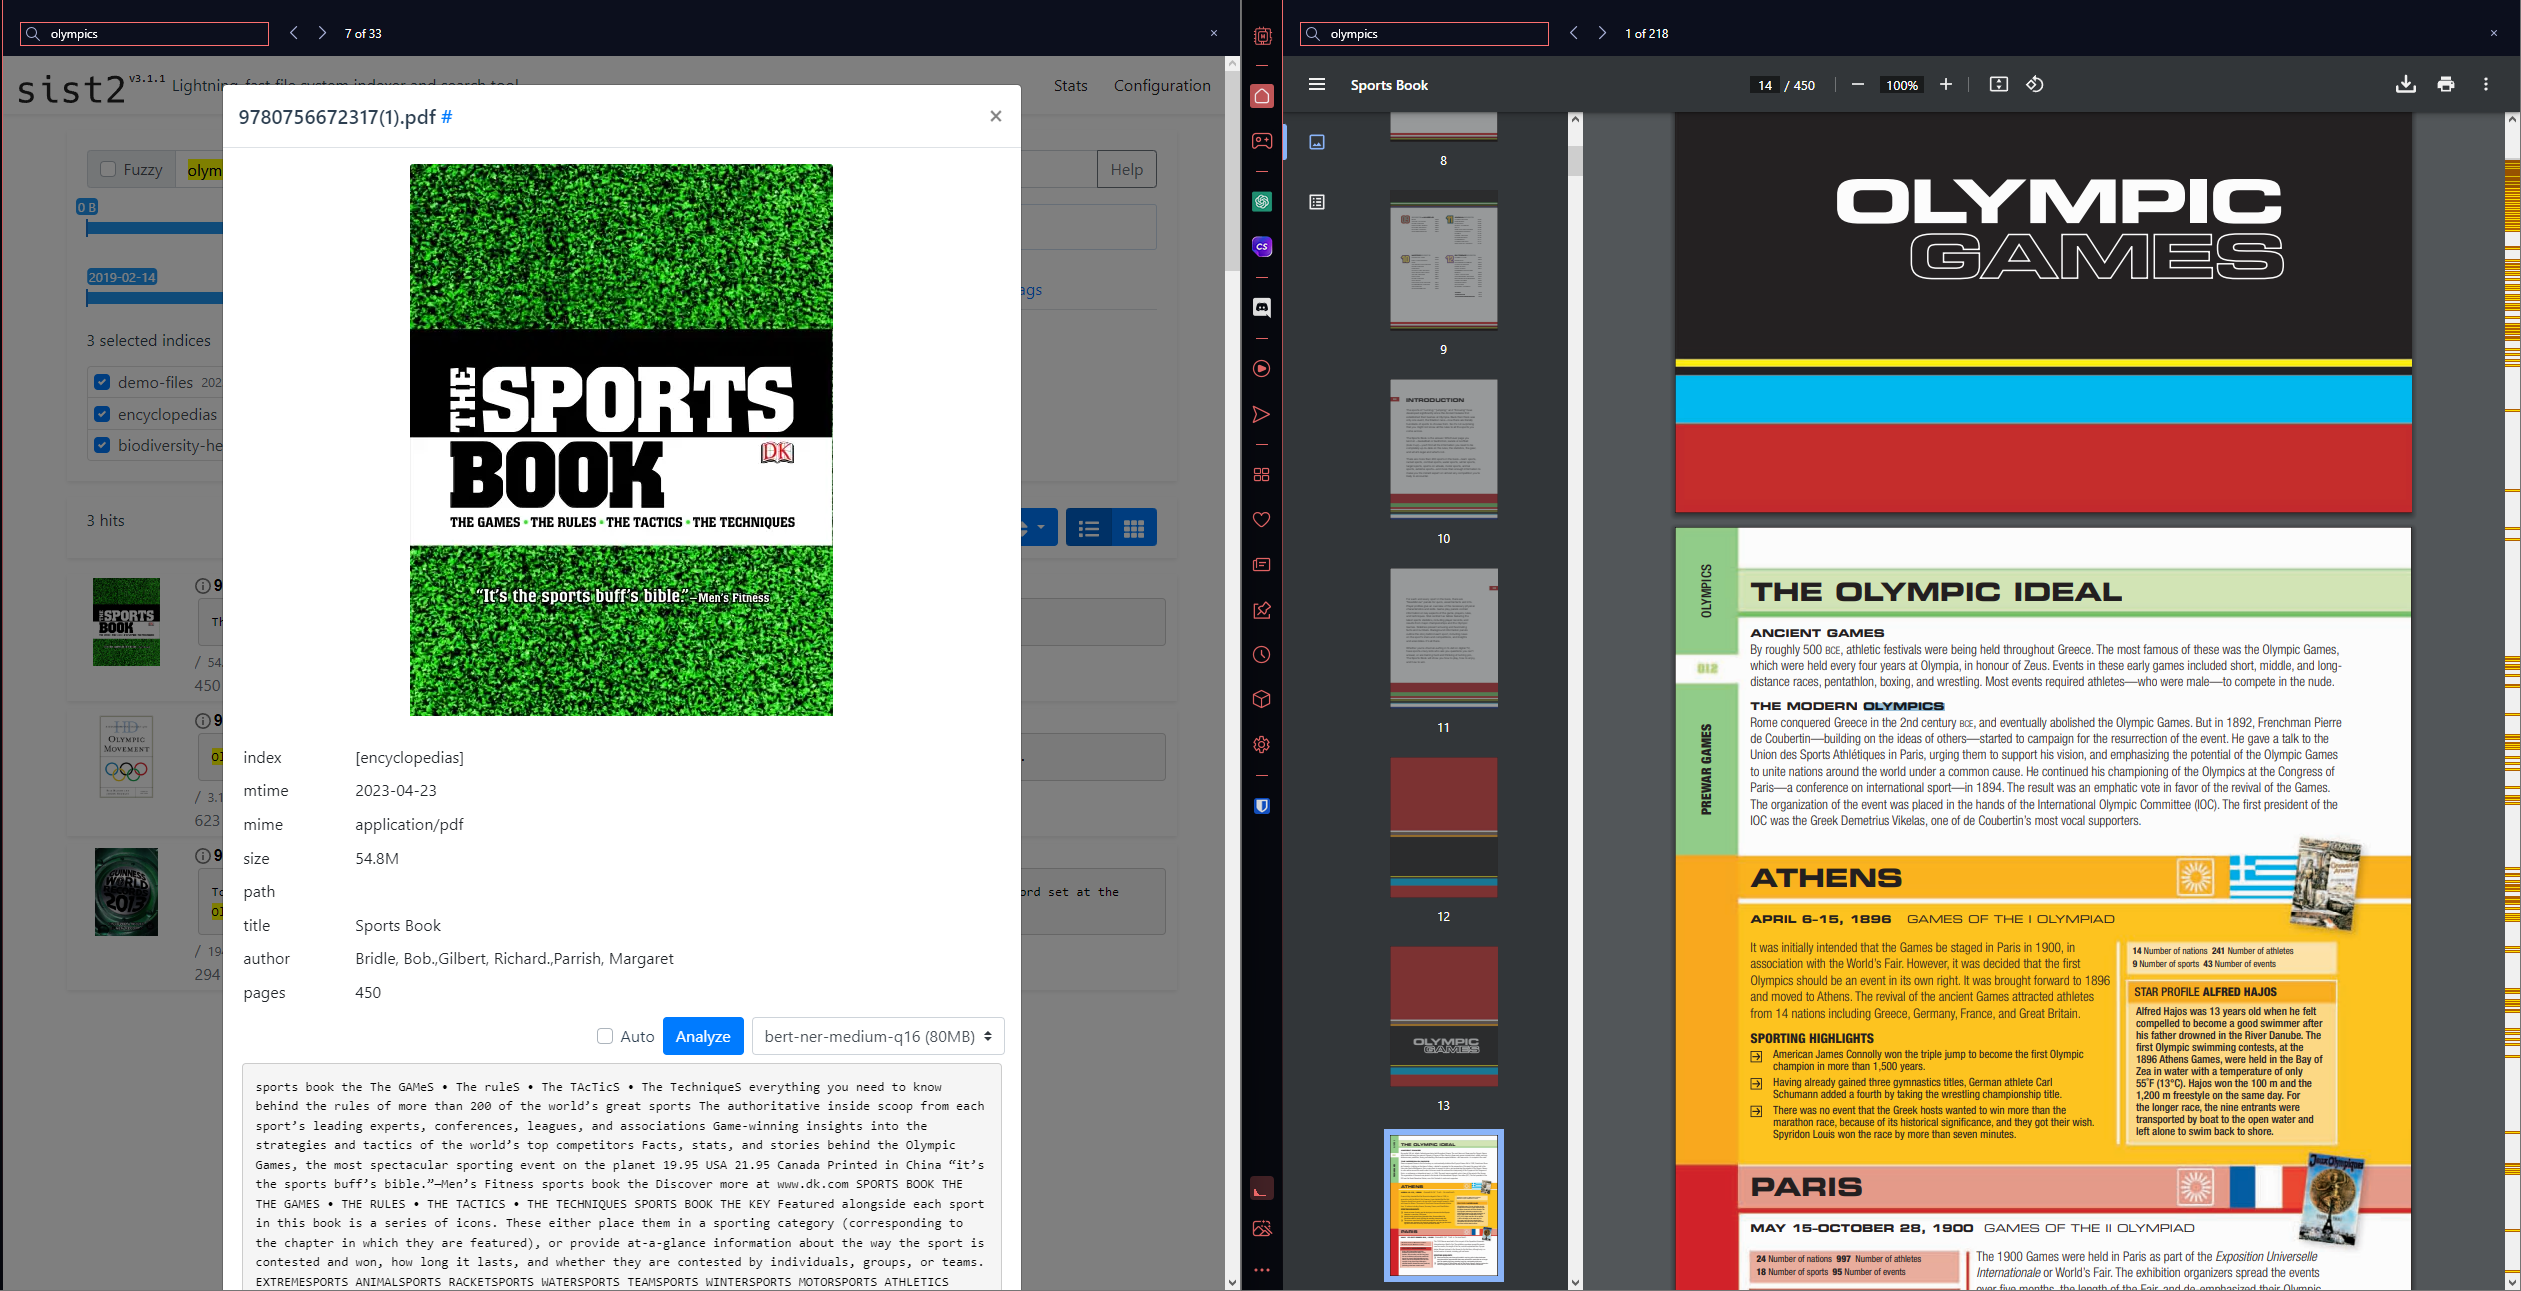
Task: Click the PDF download icon
Action: 2405,85
